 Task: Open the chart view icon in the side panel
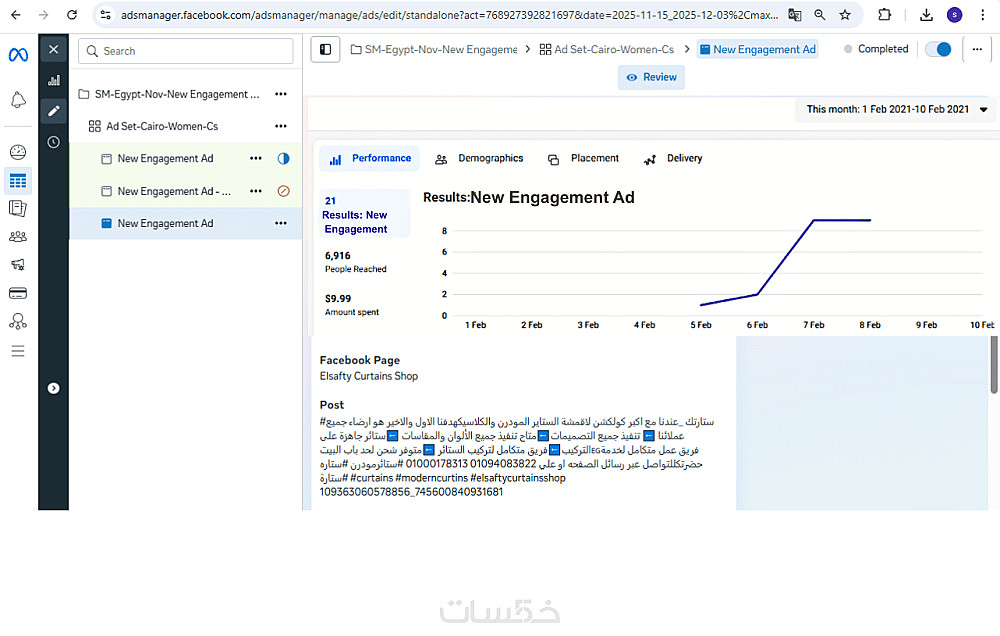click(54, 80)
